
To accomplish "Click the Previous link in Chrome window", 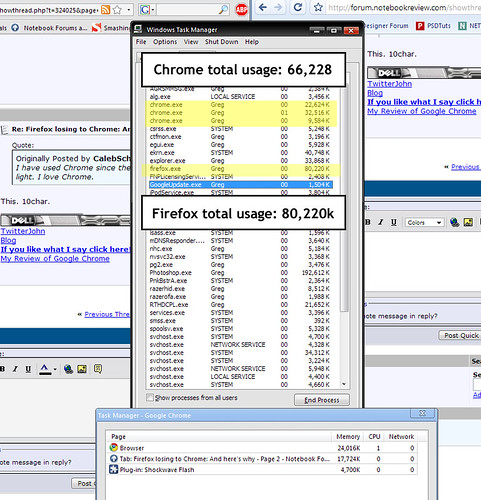I will 466,167.
